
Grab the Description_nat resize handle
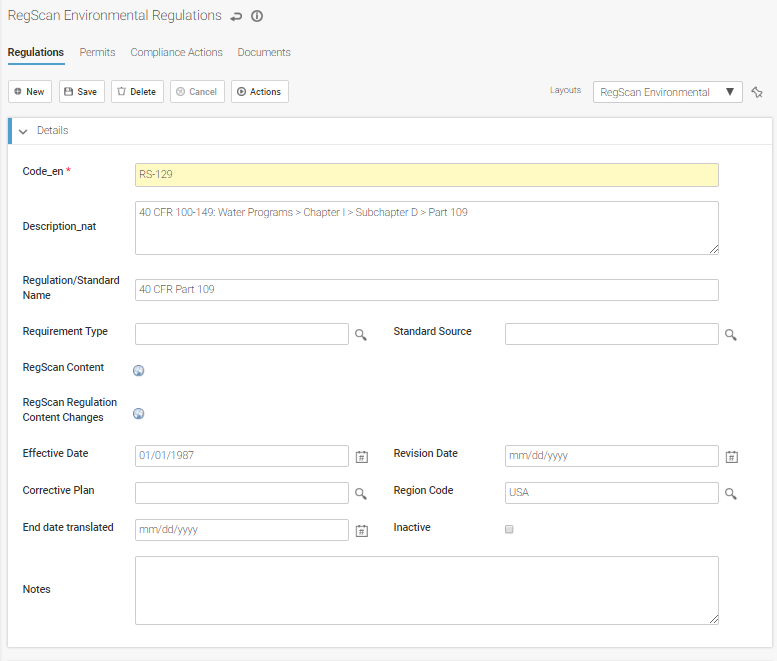(714, 249)
